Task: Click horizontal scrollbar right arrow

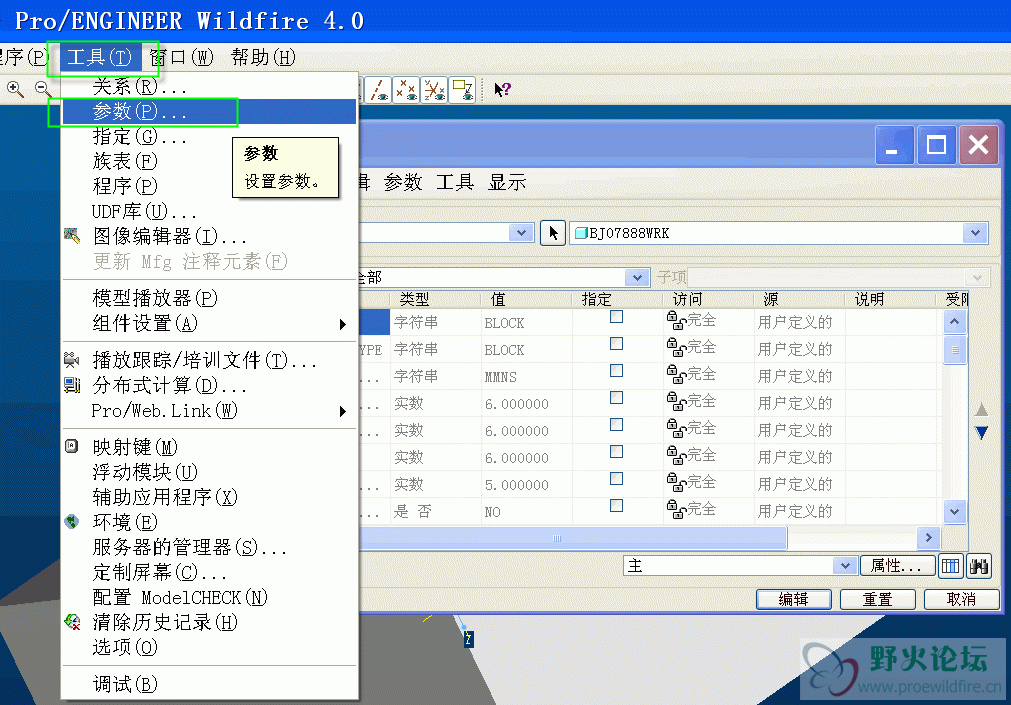Action: point(928,537)
